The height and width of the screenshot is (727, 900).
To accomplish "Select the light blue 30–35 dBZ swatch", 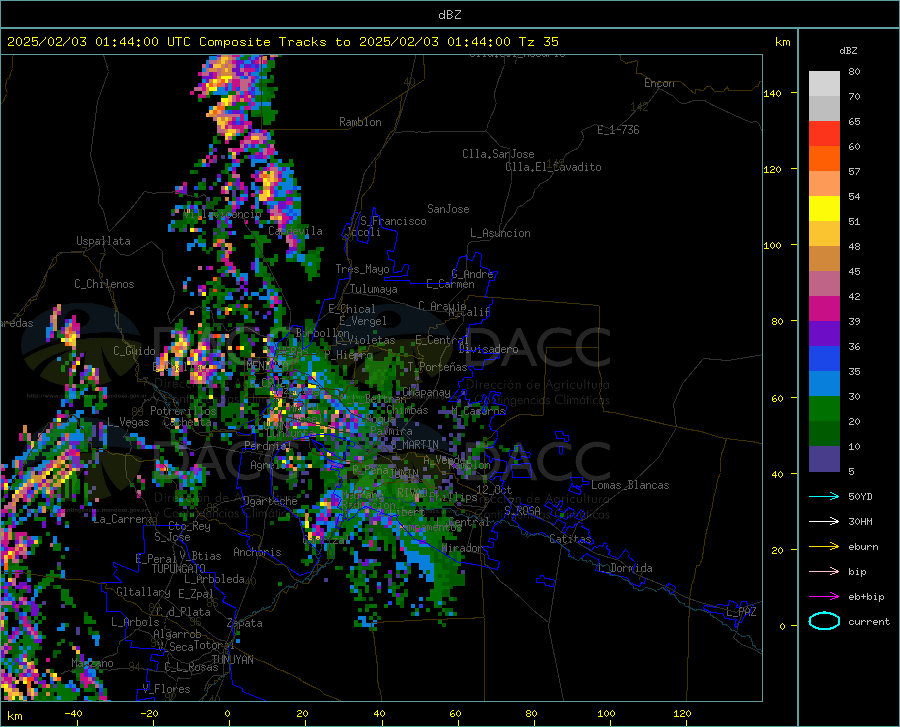I will pyautogui.click(x=824, y=384).
